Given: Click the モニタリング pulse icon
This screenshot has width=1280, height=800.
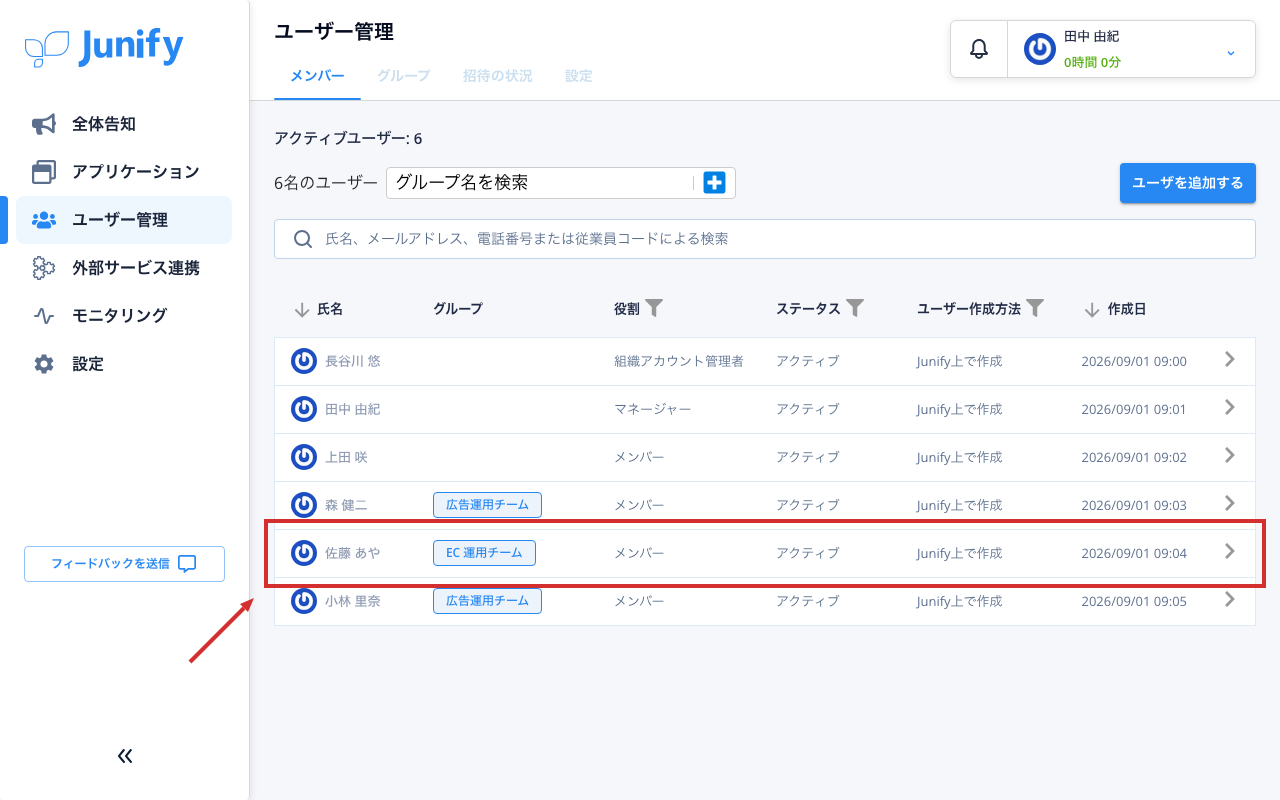Looking at the screenshot, I should coord(44,316).
